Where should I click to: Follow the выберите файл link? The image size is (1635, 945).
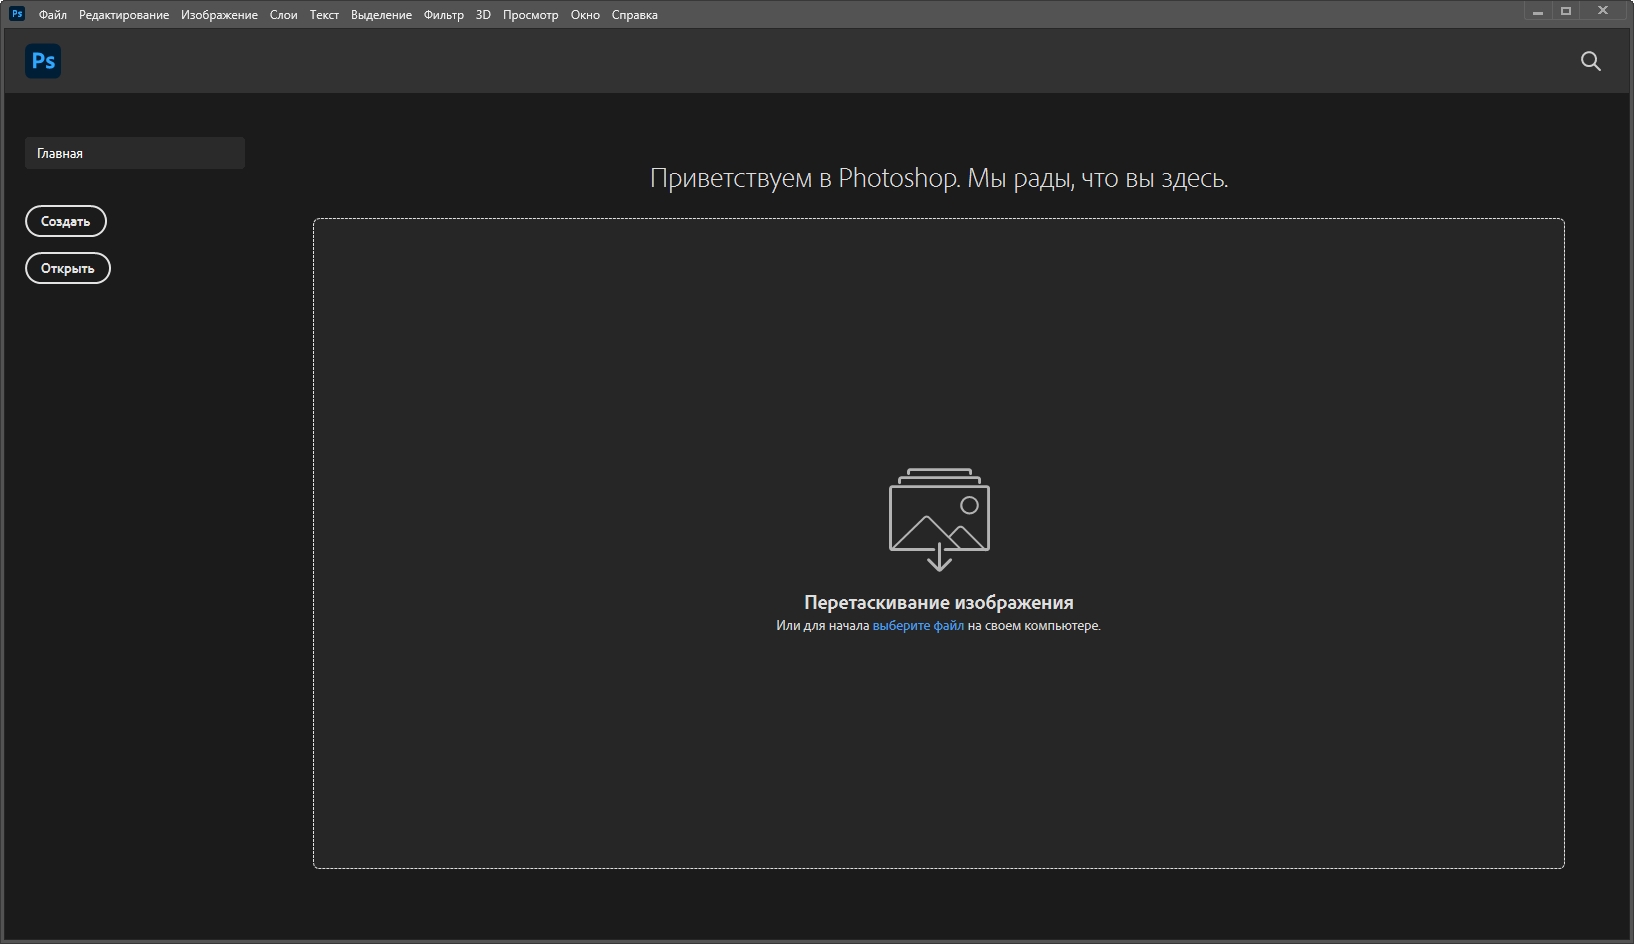(918, 626)
